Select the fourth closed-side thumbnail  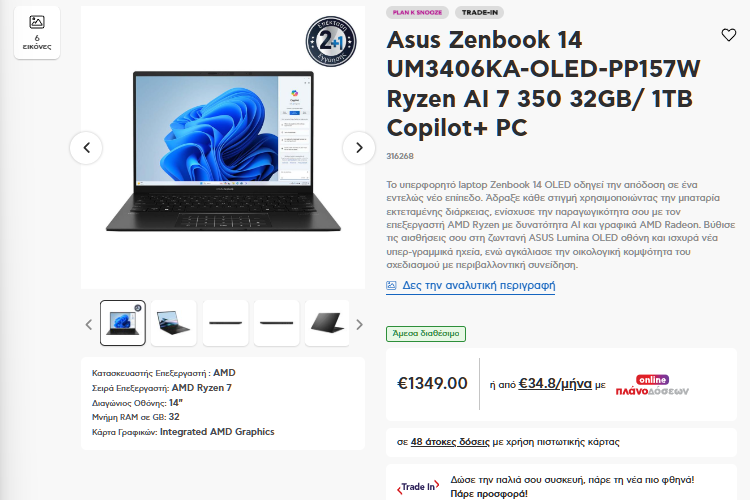pyautogui.click(x=276, y=323)
